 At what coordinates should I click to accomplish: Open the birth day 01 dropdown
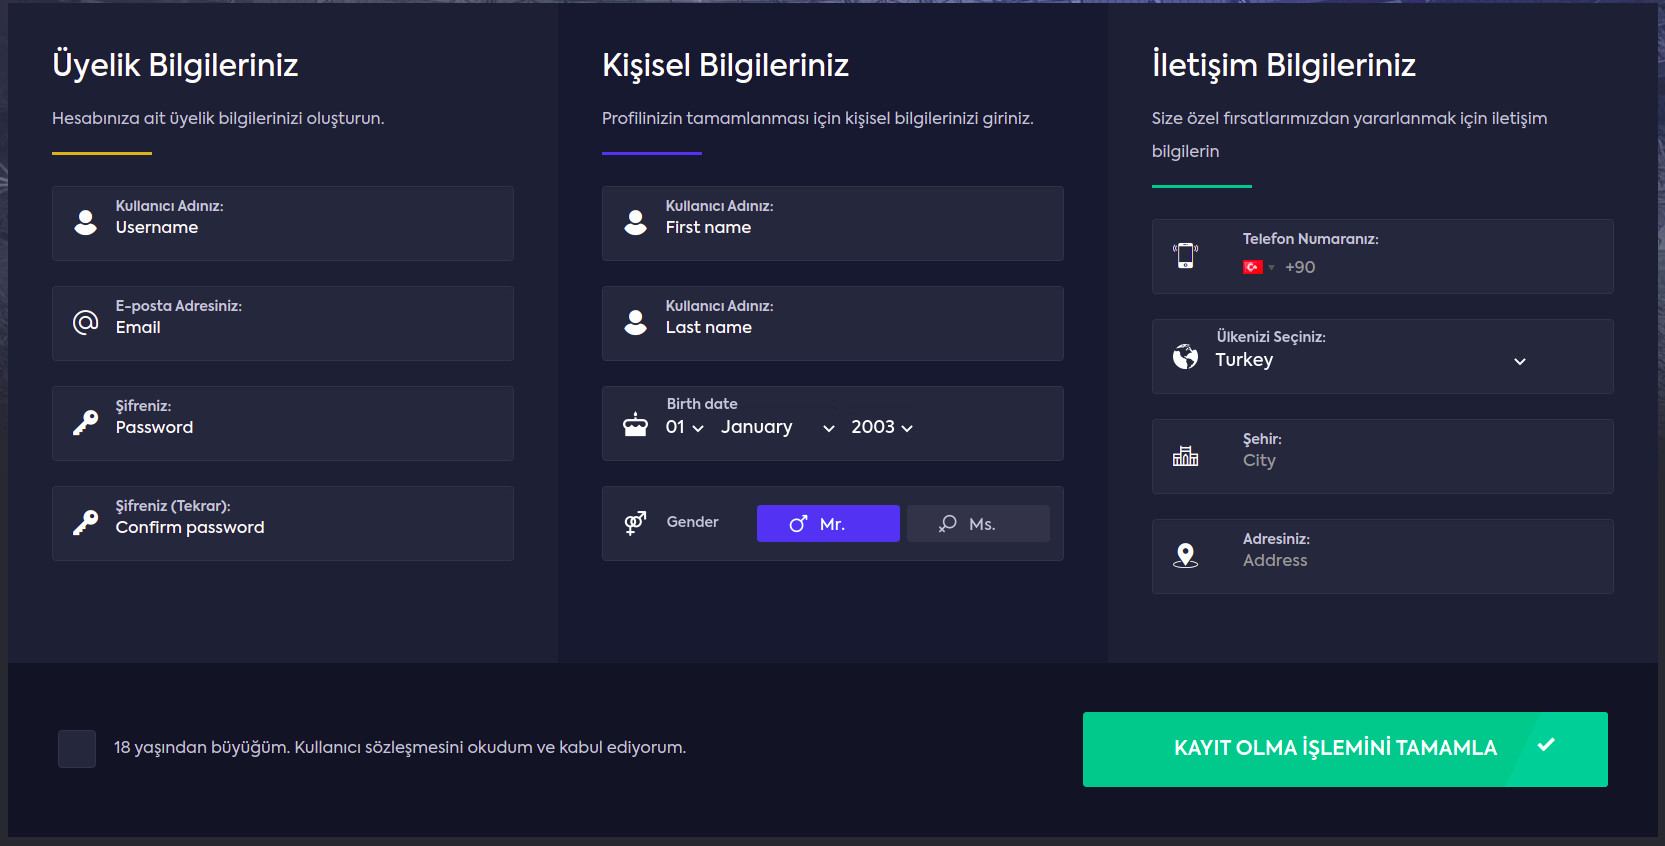point(685,427)
